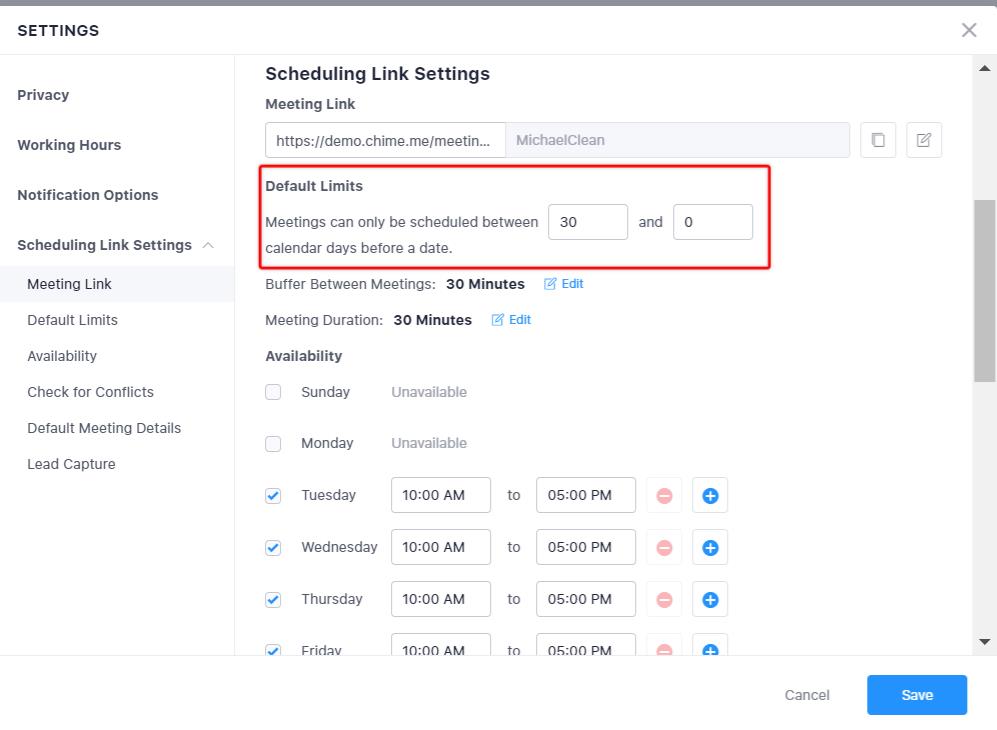Uncheck the Tuesday availability checkbox
997x730 pixels.
click(273, 495)
